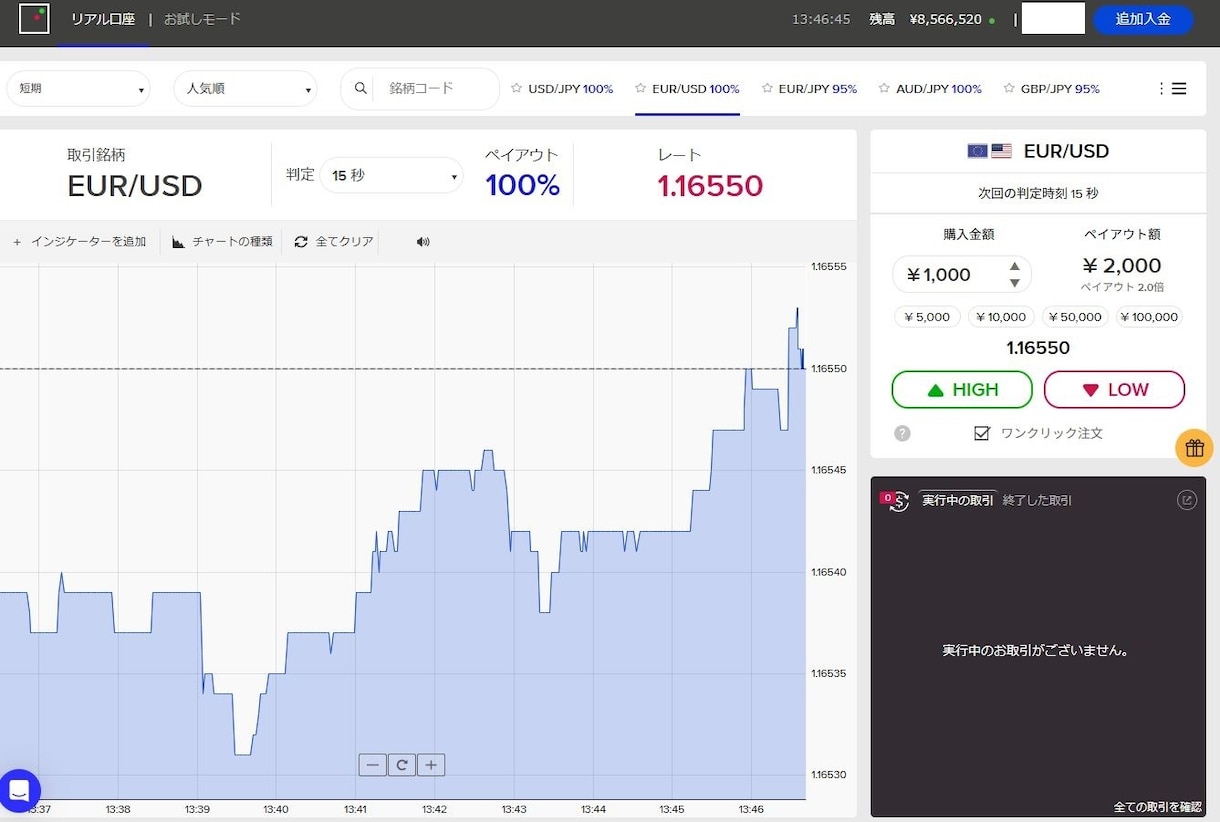This screenshot has height=822, width=1220.
Task: Click the platform logo icon
Action: tap(34, 19)
